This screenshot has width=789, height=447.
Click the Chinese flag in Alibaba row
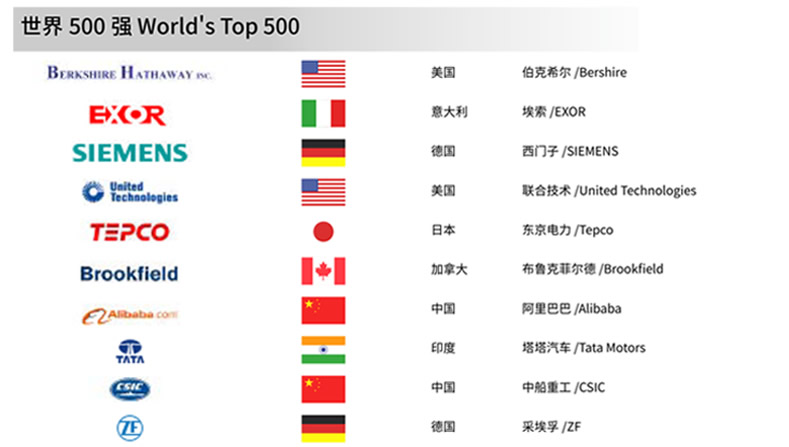tap(323, 310)
